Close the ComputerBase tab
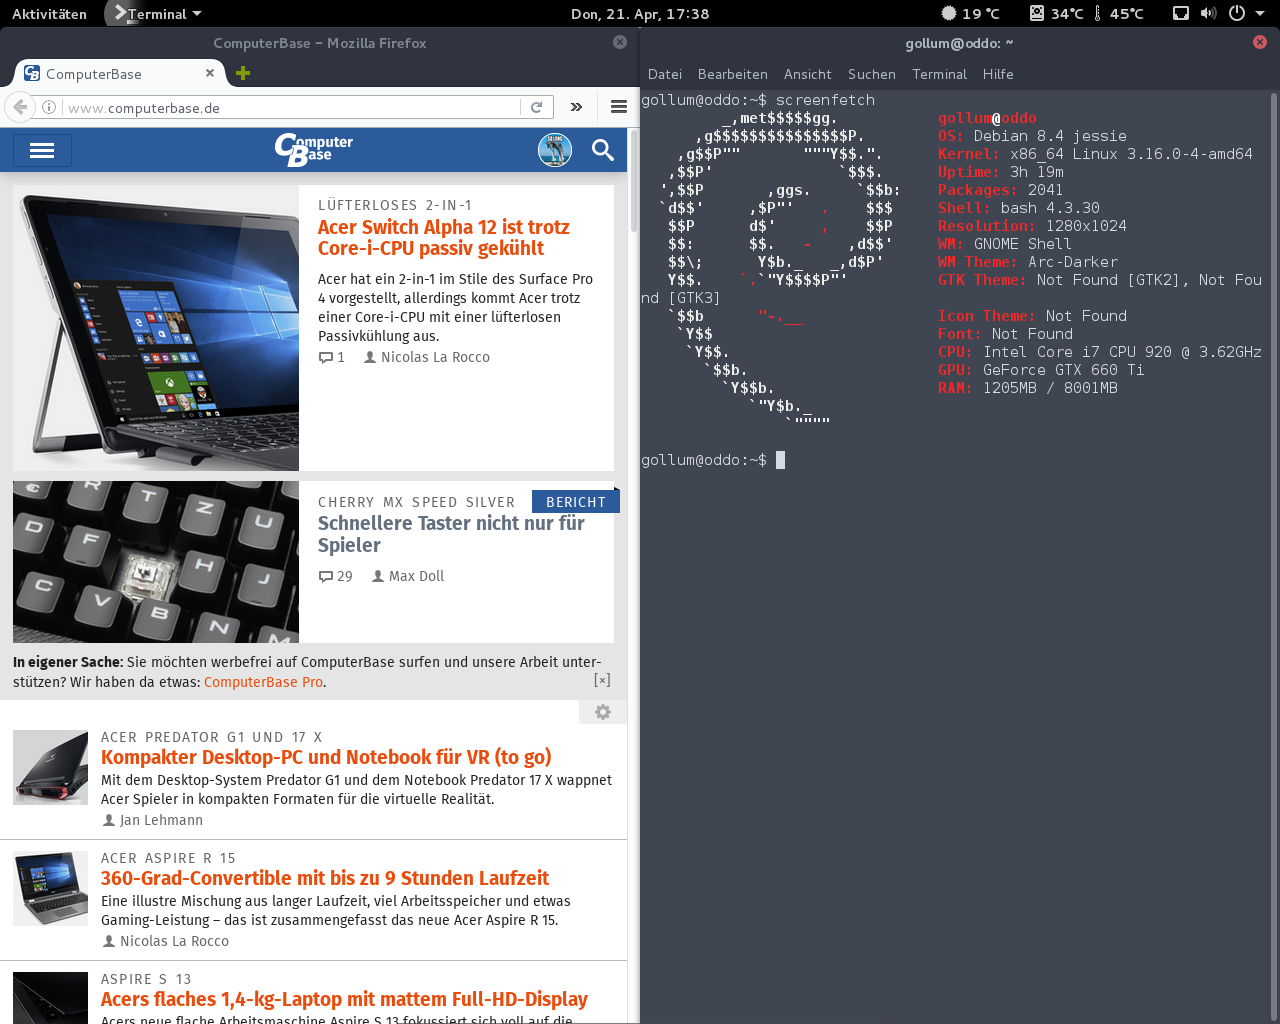The width and height of the screenshot is (1280, 1024). coord(210,73)
